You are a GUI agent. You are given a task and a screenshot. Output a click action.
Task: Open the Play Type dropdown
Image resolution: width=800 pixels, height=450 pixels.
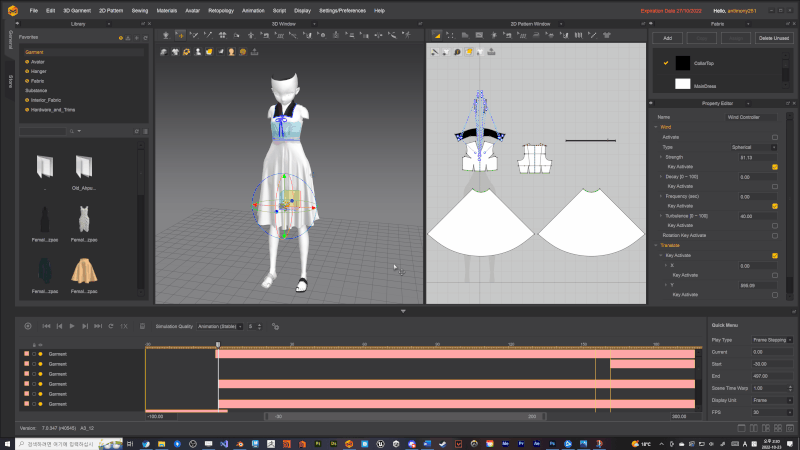[x=772, y=340]
